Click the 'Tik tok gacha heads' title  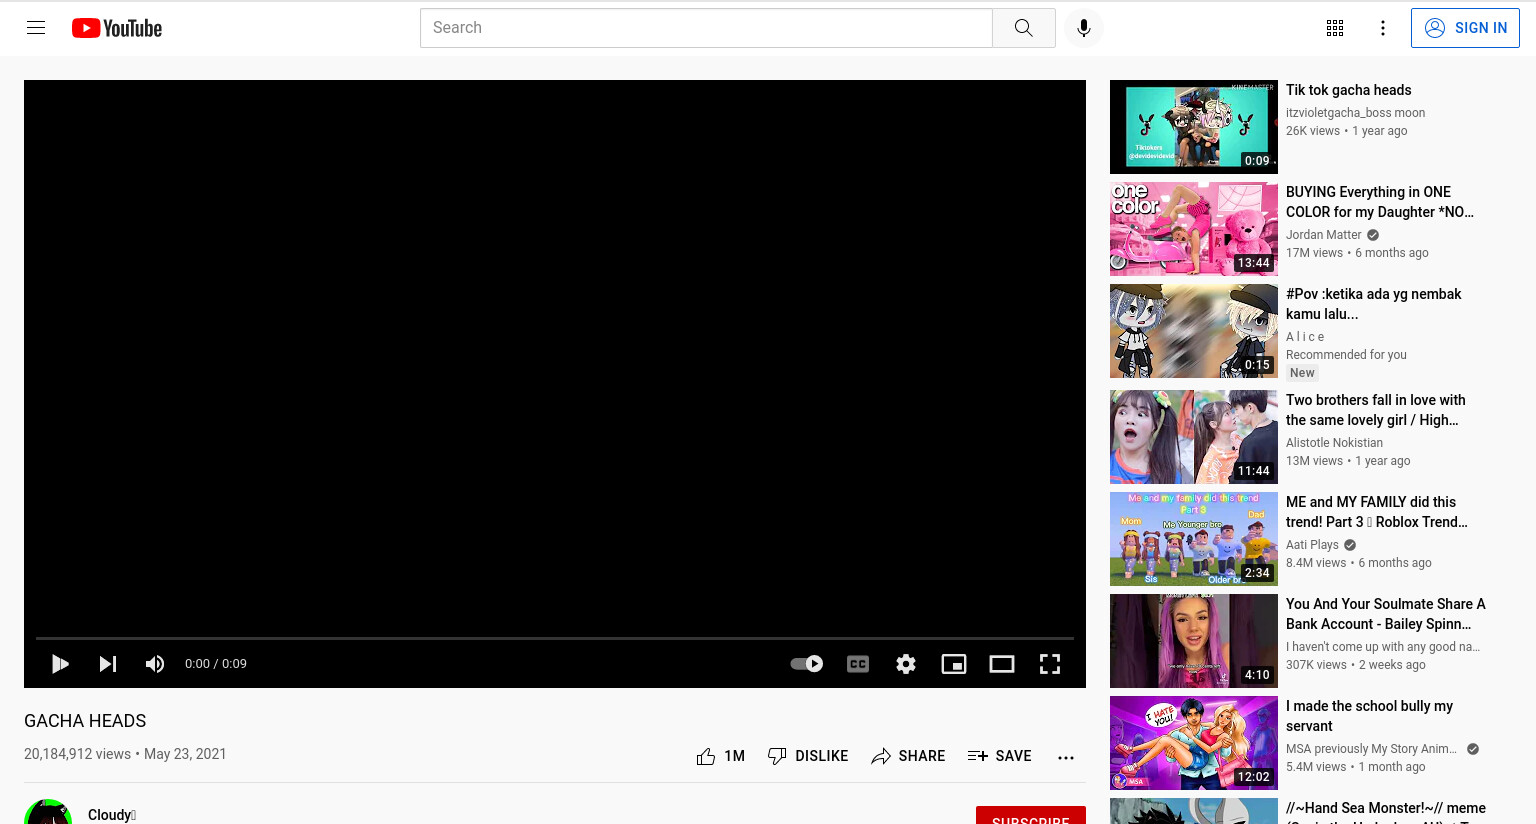[1348, 90]
